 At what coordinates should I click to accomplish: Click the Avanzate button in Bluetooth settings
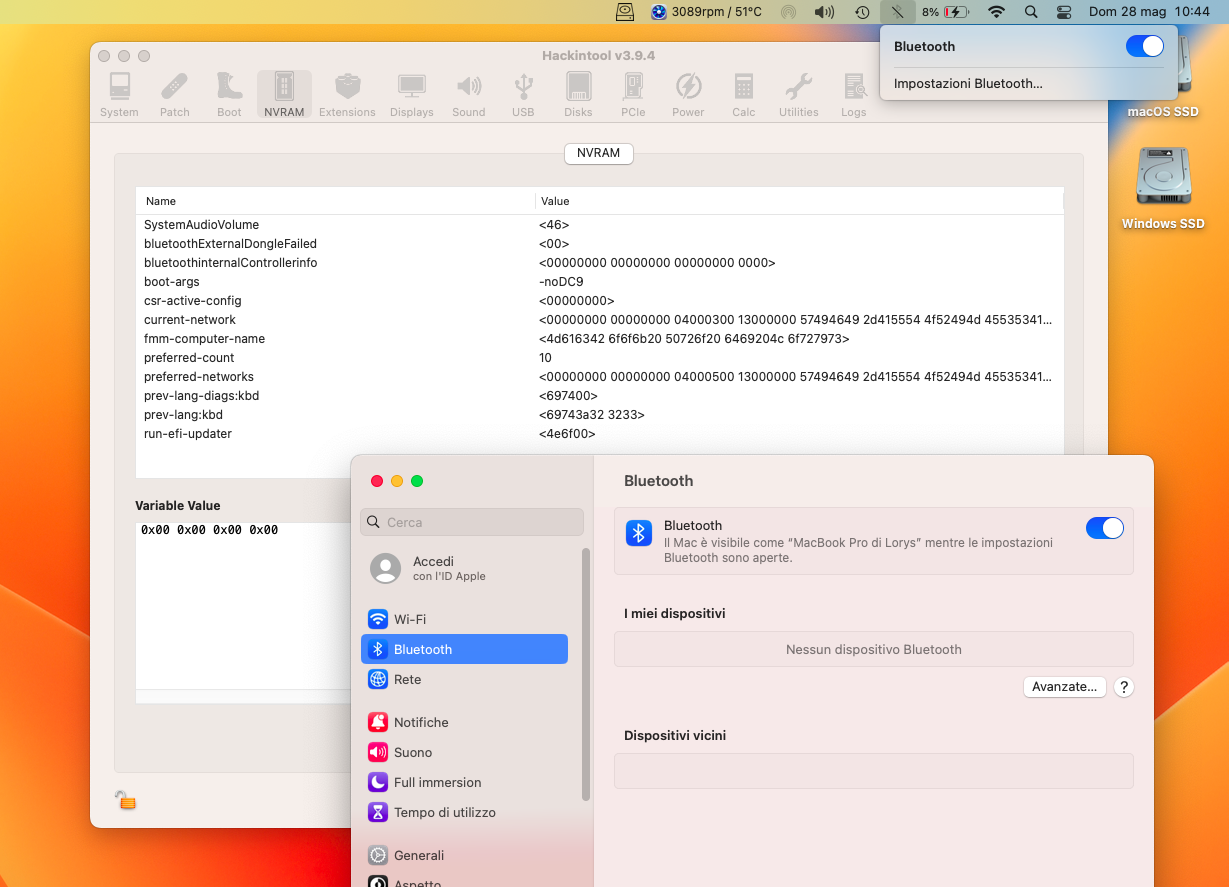click(1064, 686)
